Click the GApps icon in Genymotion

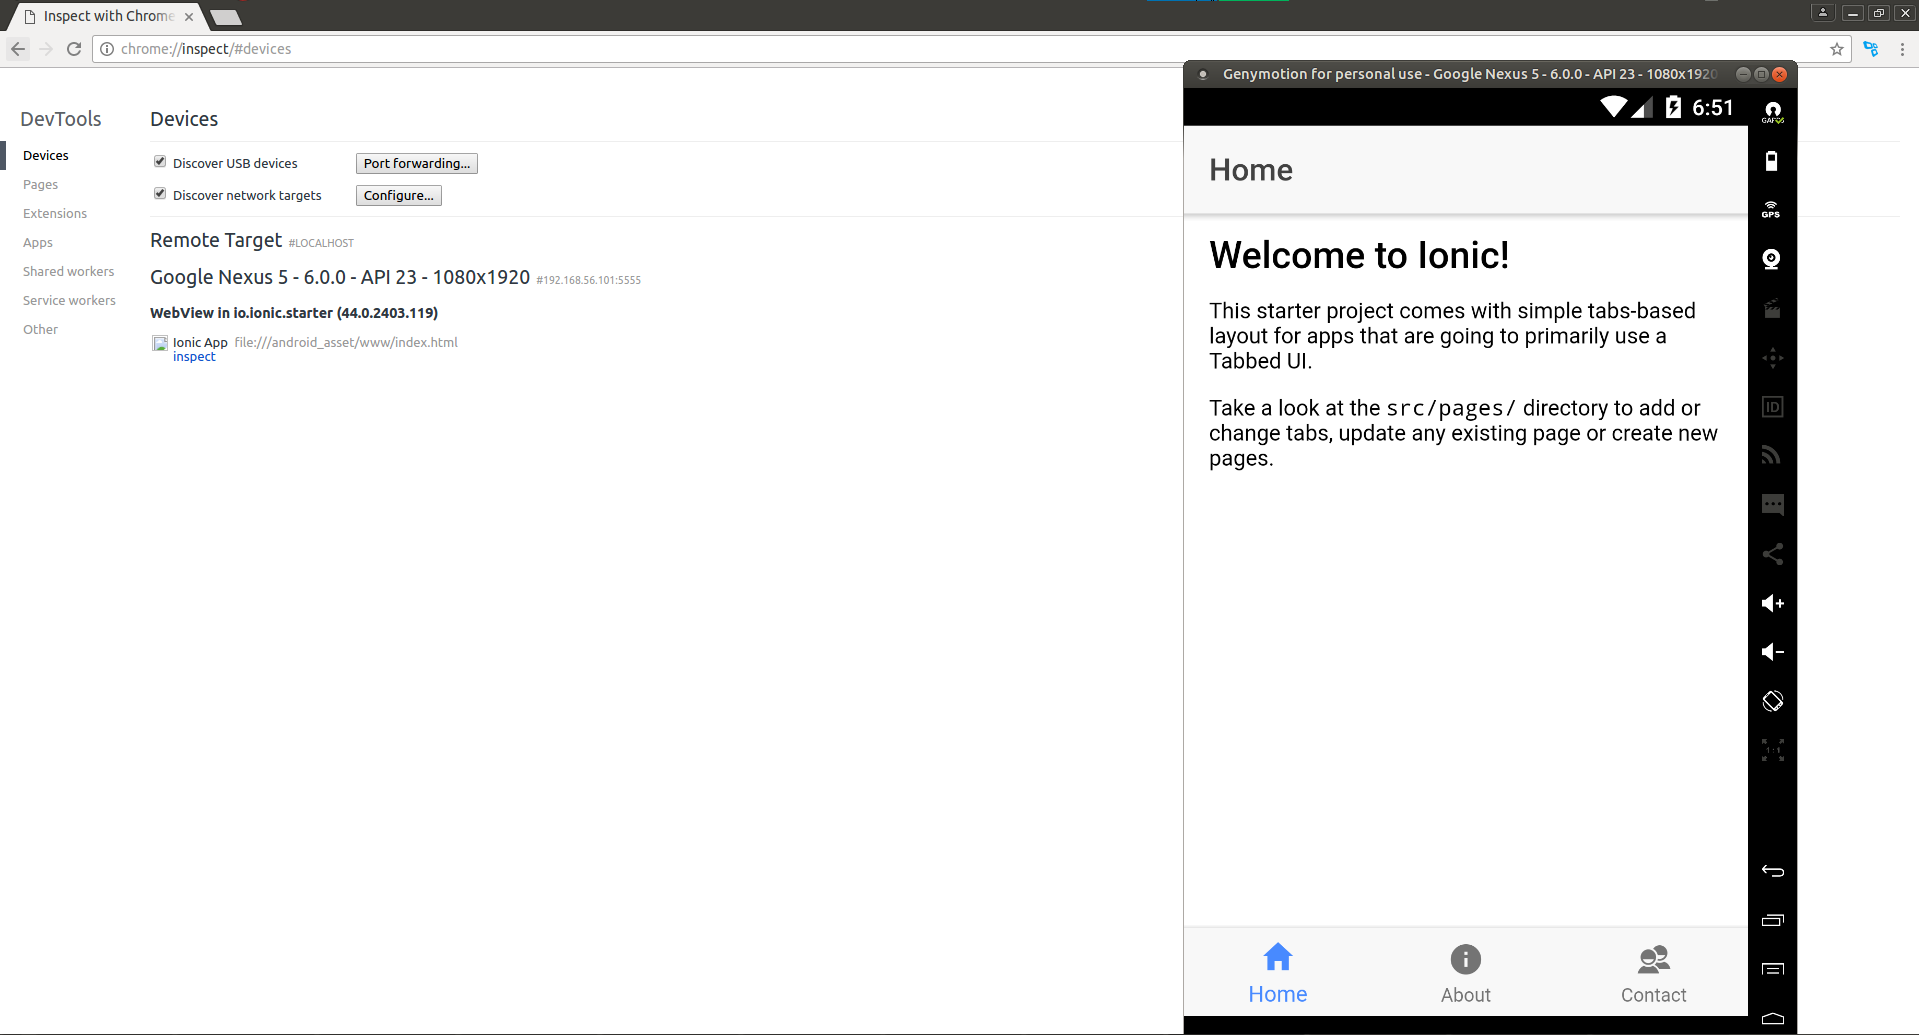pyautogui.click(x=1772, y=111)
